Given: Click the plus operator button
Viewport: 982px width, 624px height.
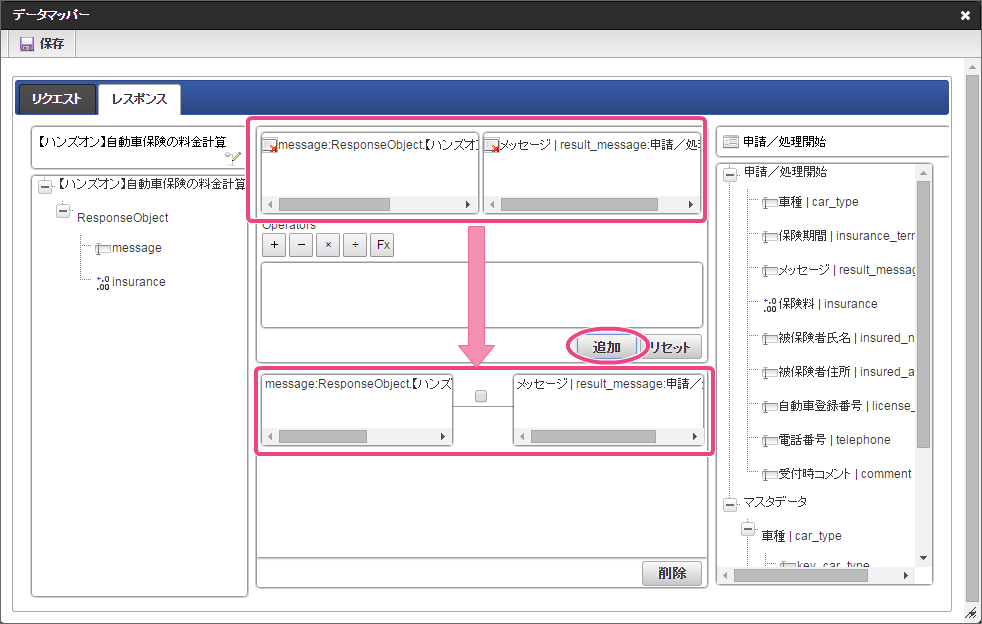Looking at the screenshot, I should [274, 245].
